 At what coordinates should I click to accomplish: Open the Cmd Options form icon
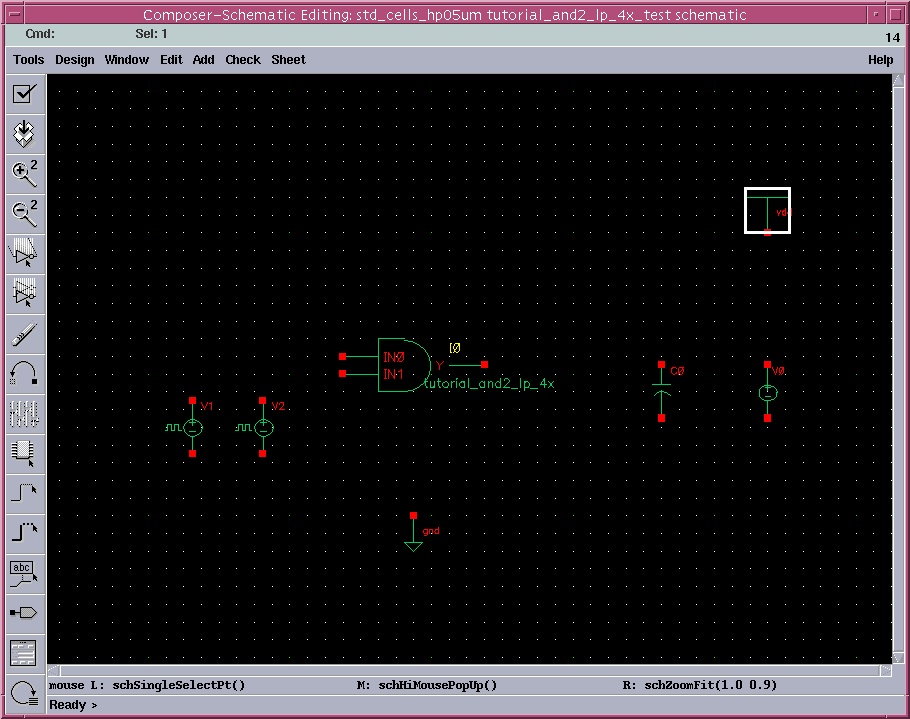[x=24, y=653]
